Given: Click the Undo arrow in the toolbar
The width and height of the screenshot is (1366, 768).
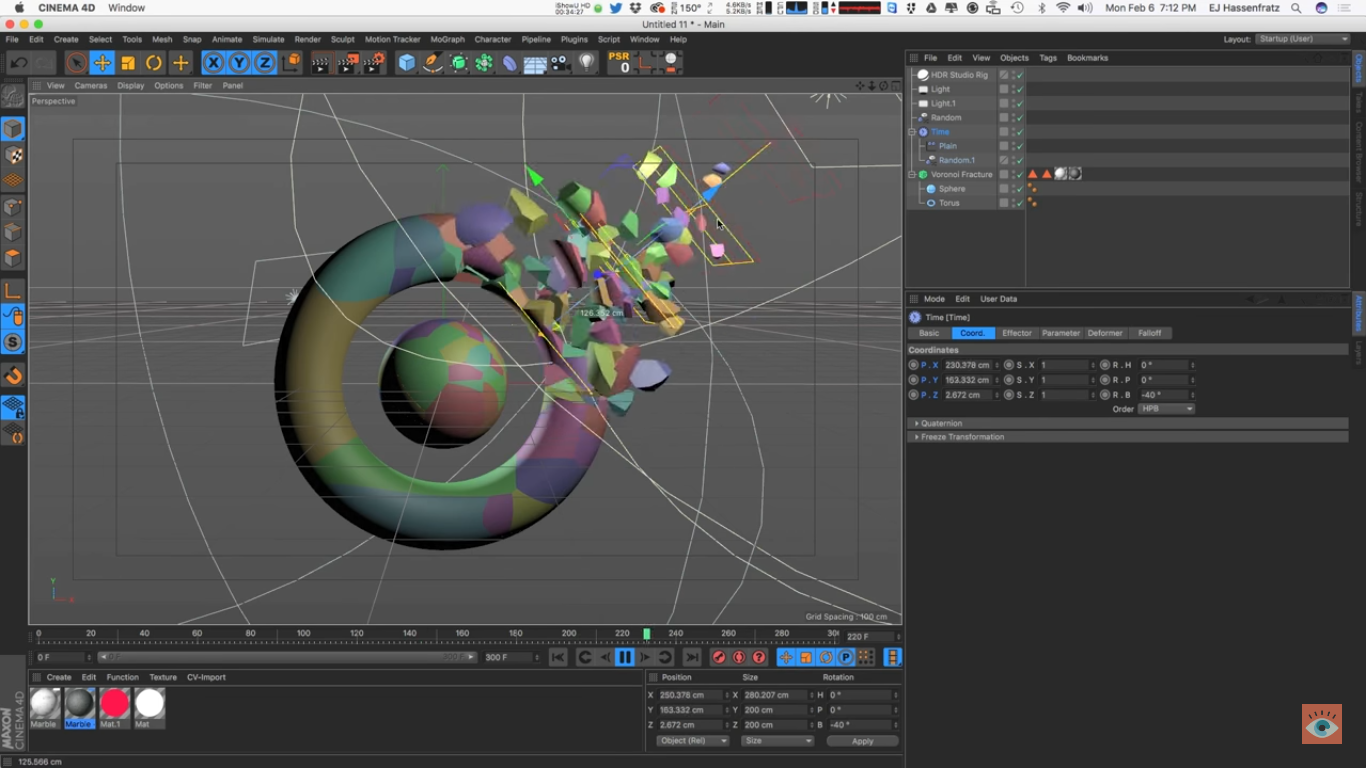Looking at the screenshot, I should coord(18,63).
